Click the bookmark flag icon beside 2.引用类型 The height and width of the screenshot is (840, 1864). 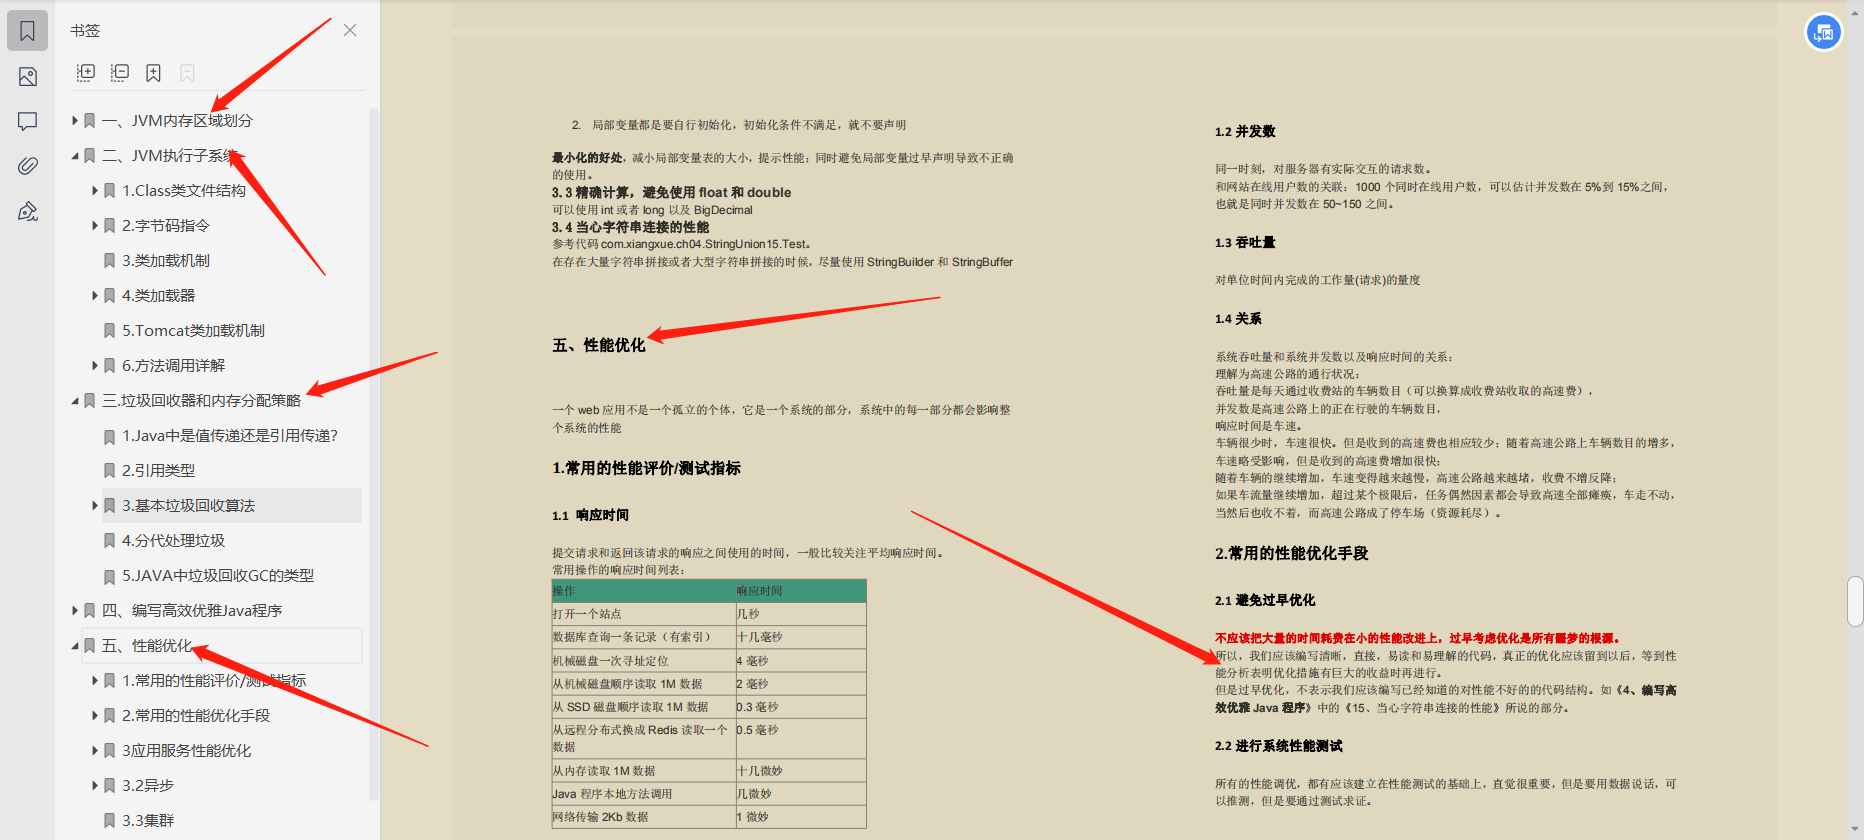click(x=110, y=471)
